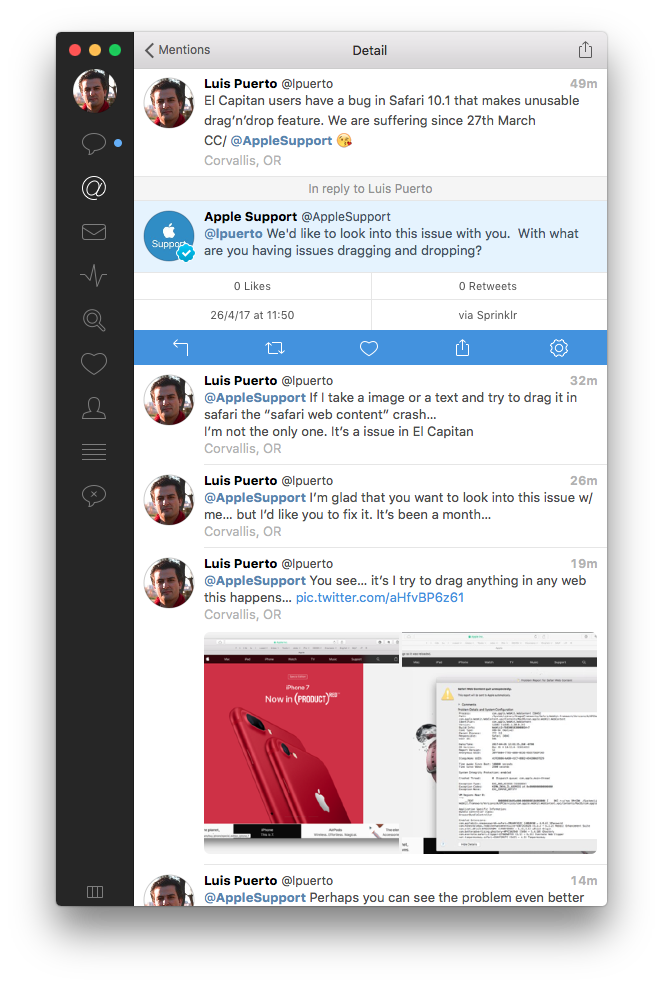Viewport: 663px width, 986px height.
Task: Click @AppleSupport mention in 32m tweet
Action: (255, 397)
